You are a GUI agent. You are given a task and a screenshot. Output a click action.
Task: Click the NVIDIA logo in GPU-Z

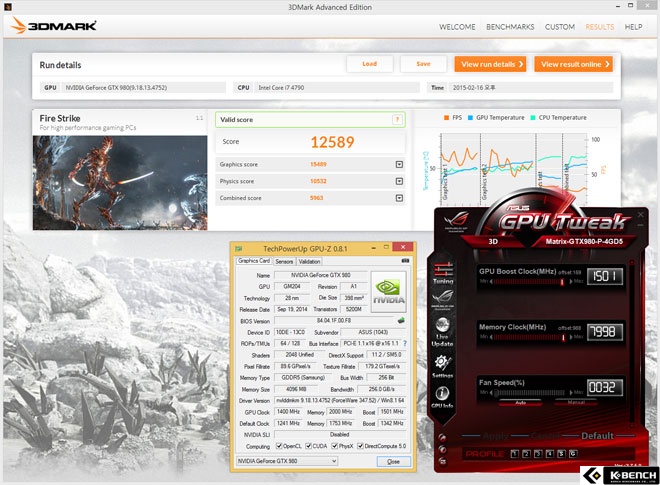click(x=389, y=291)
